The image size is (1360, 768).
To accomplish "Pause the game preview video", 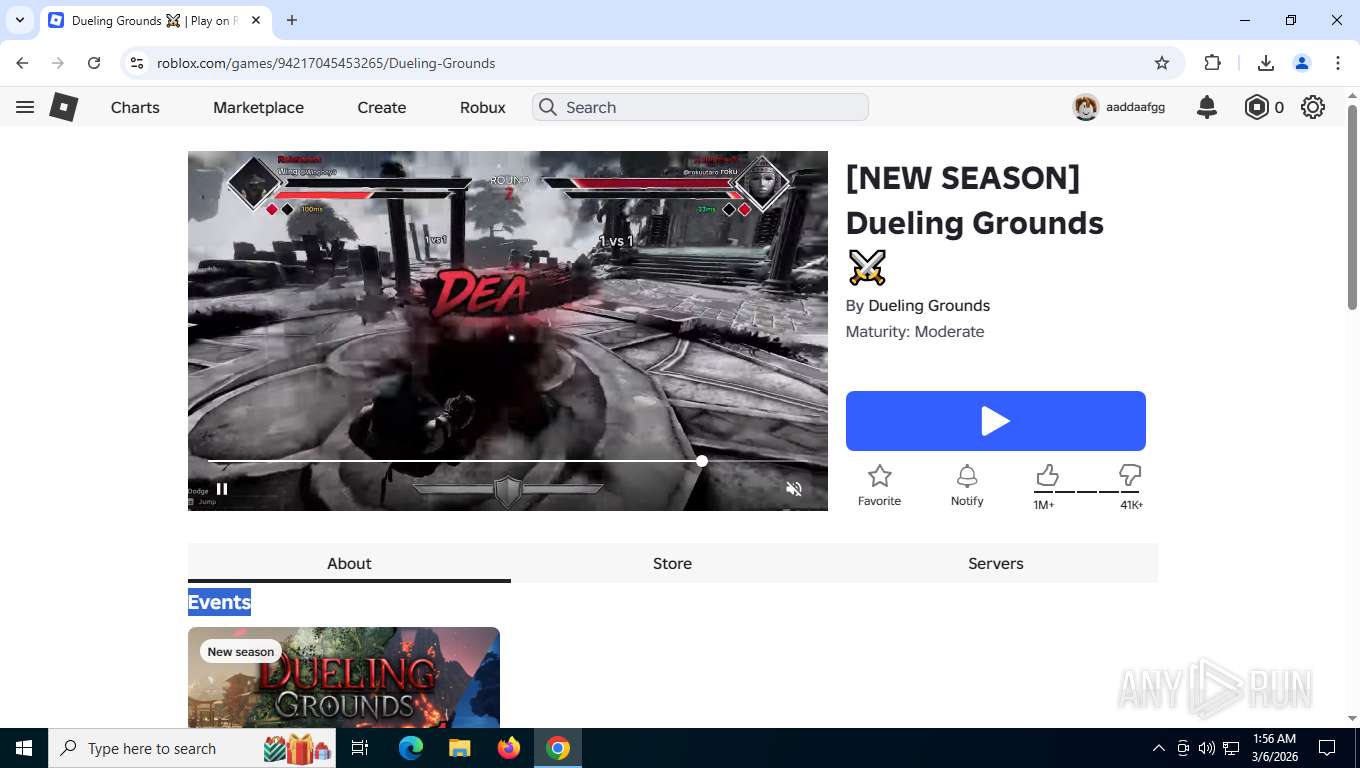I will pyautogui.click(x=222, y=489).
